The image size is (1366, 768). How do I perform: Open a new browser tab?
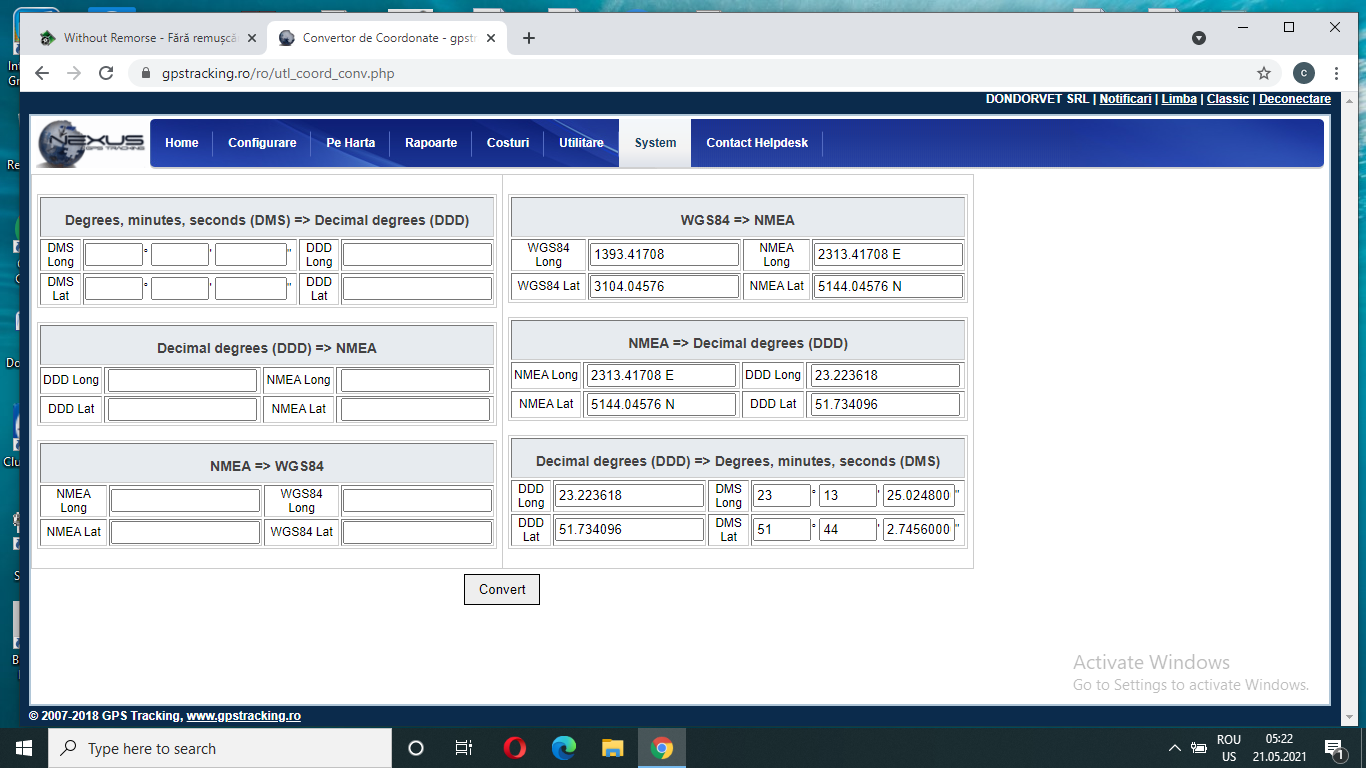click(529, 38)
